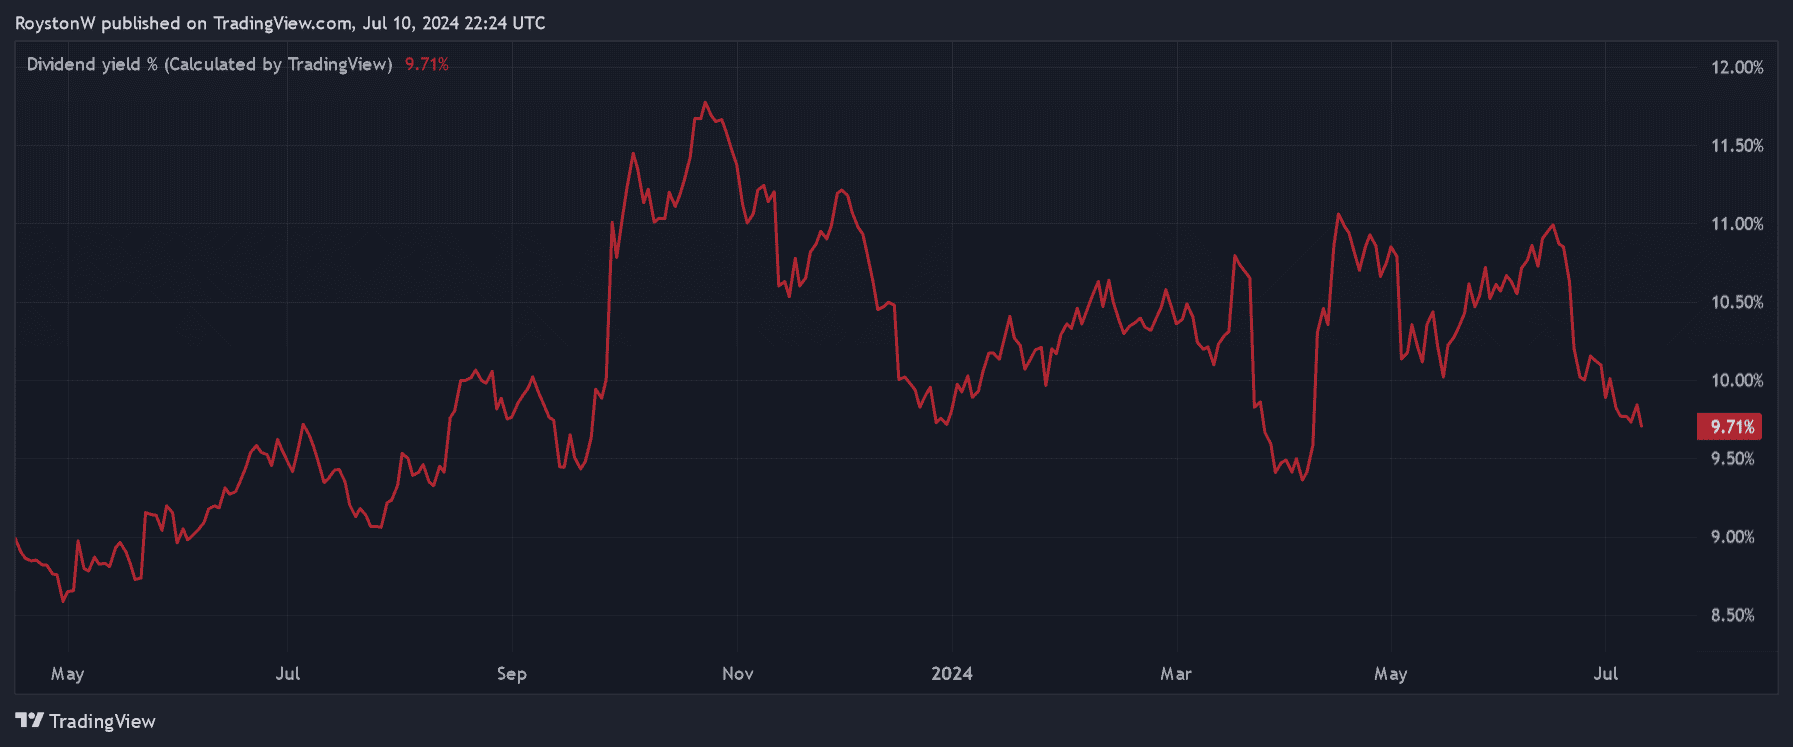Click the 12.00% y-axis label
The width and height of the screenshot is (1793, 747).
(x=1737, y=67)
